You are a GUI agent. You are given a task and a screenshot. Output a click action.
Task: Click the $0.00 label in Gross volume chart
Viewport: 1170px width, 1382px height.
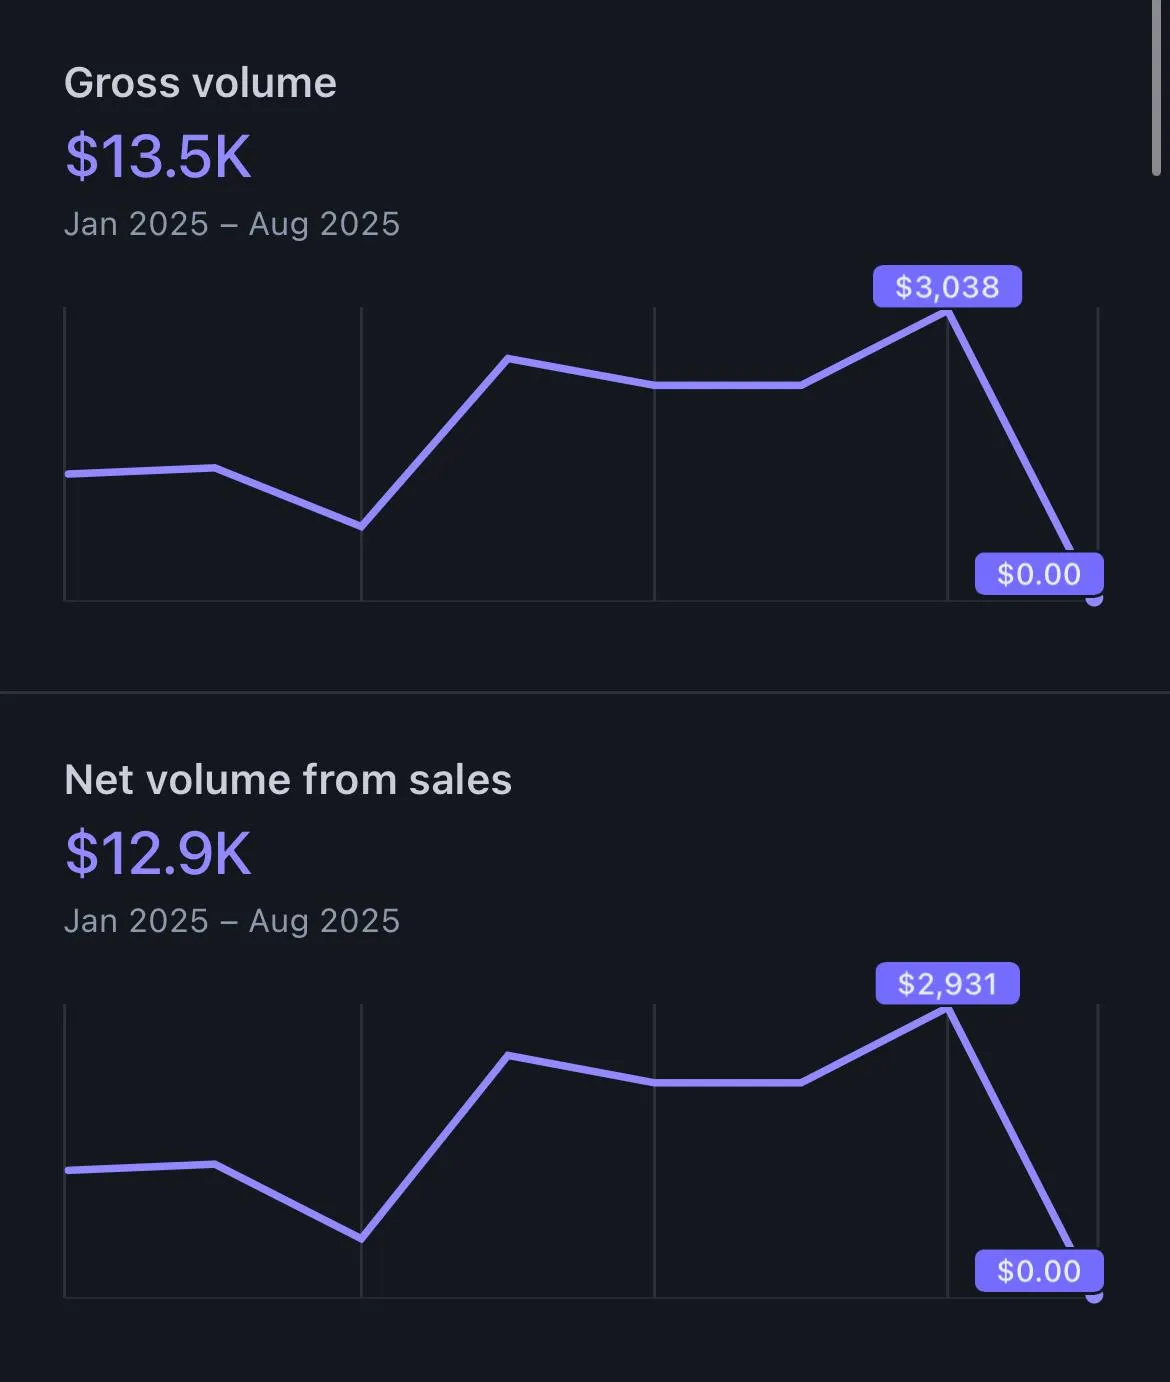[1039, 574]
